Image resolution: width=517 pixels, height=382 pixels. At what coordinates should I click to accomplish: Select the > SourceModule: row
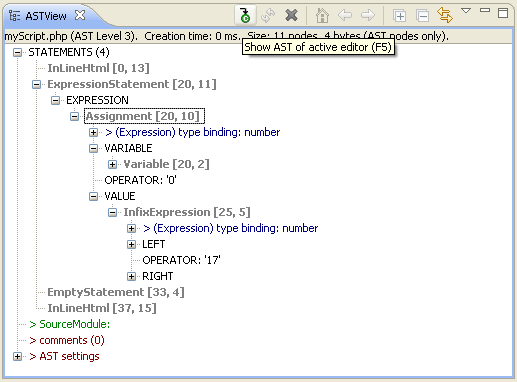pyautogui.click(x=70, y=324)
